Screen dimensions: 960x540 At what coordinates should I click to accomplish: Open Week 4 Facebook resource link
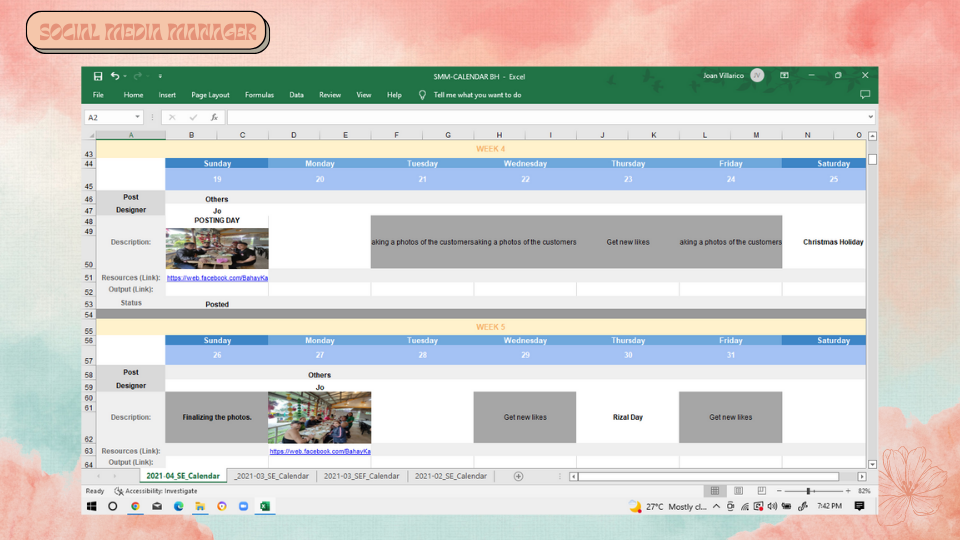[217, 278]
